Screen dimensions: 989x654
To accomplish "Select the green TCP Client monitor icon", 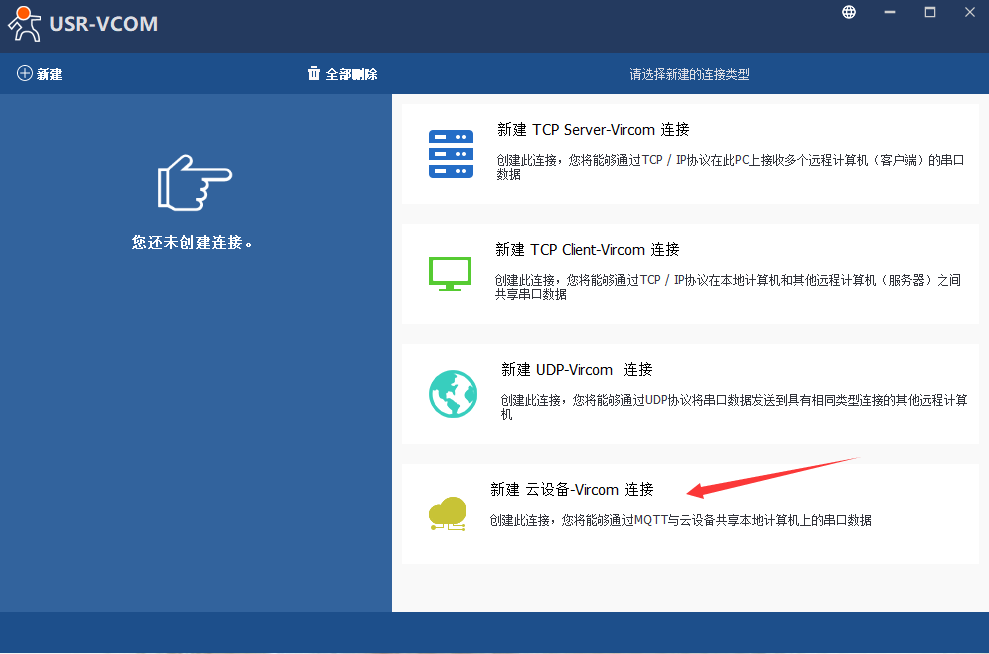I will (449, 273).
